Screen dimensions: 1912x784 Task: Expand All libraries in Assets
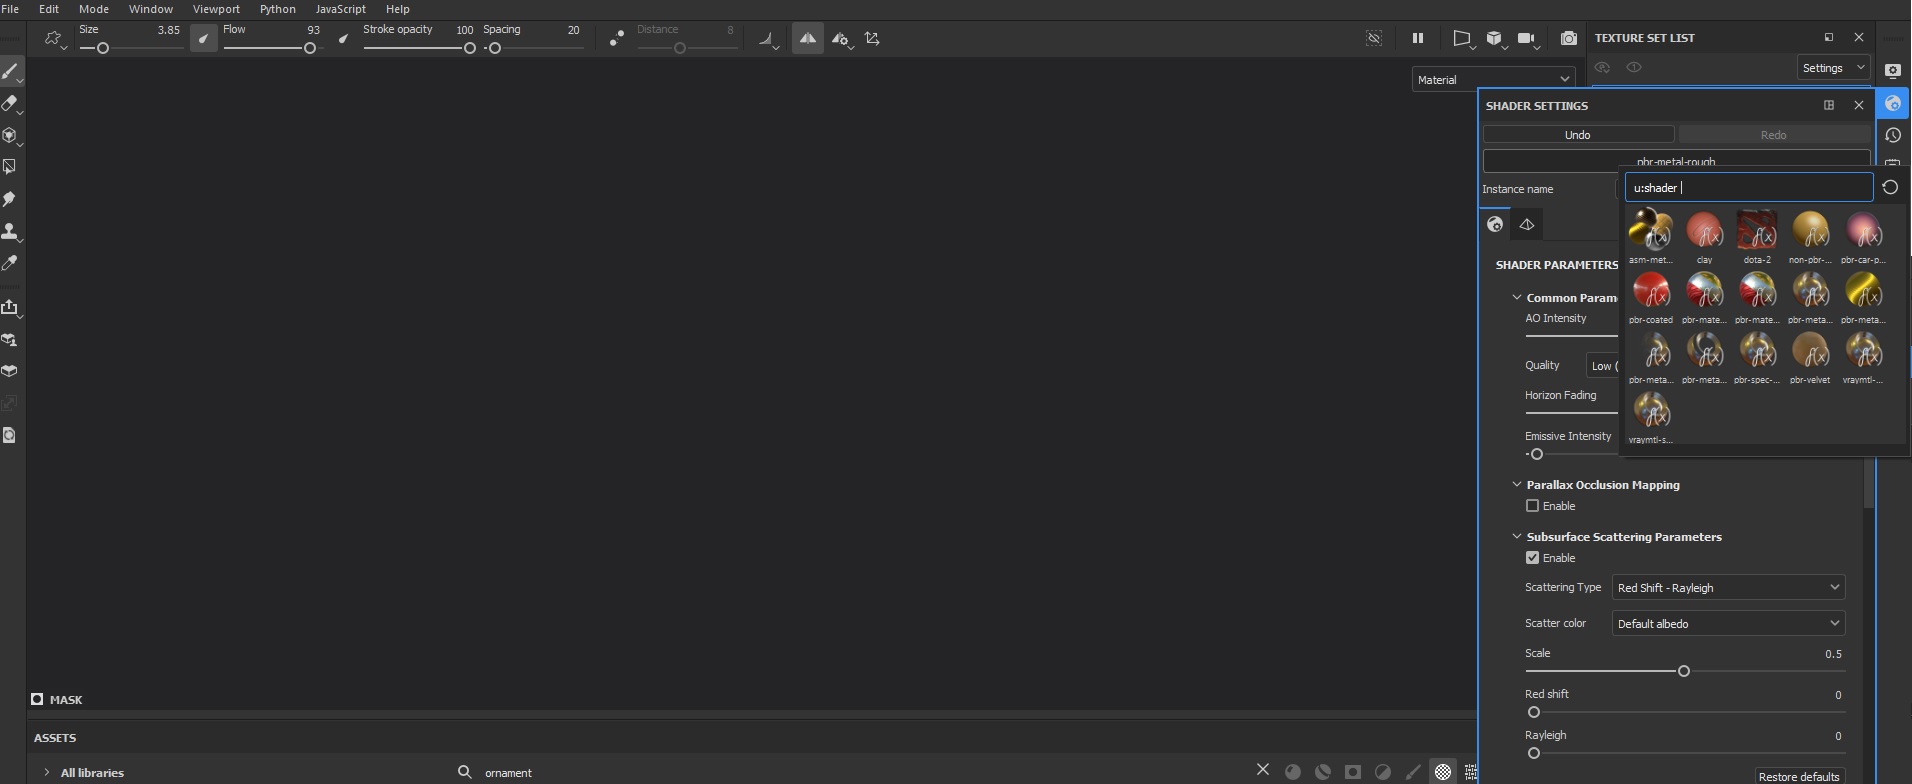[x=47, y=772]
